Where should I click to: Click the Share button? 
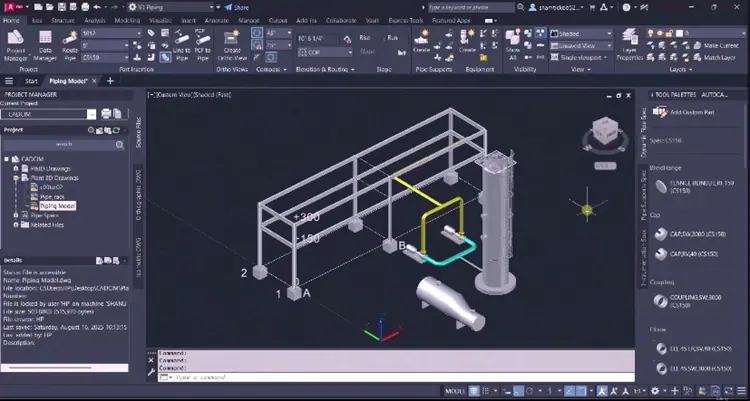237,7
